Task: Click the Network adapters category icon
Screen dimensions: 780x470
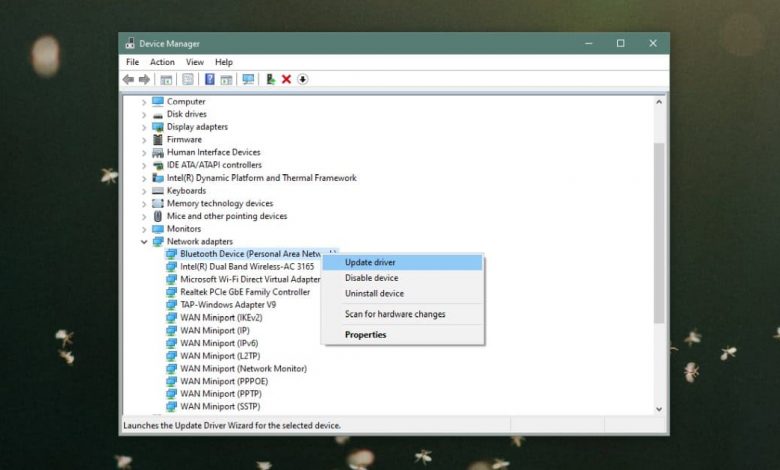Action: (x=158, y=242)
